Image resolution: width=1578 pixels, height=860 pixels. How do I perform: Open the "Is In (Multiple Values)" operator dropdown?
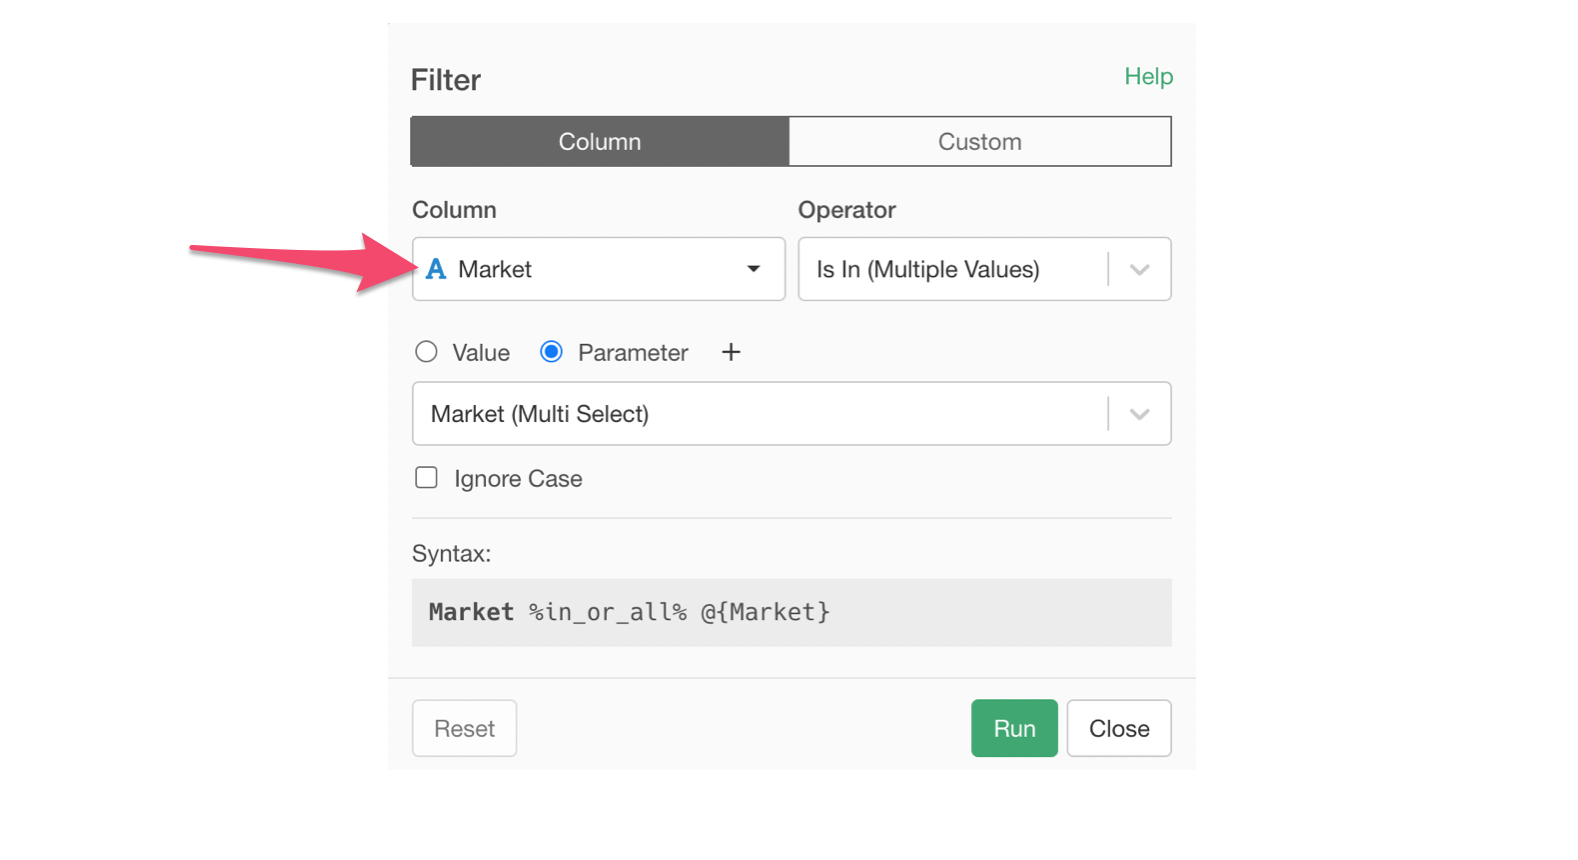pyautogui.click(x=955, y=269)
